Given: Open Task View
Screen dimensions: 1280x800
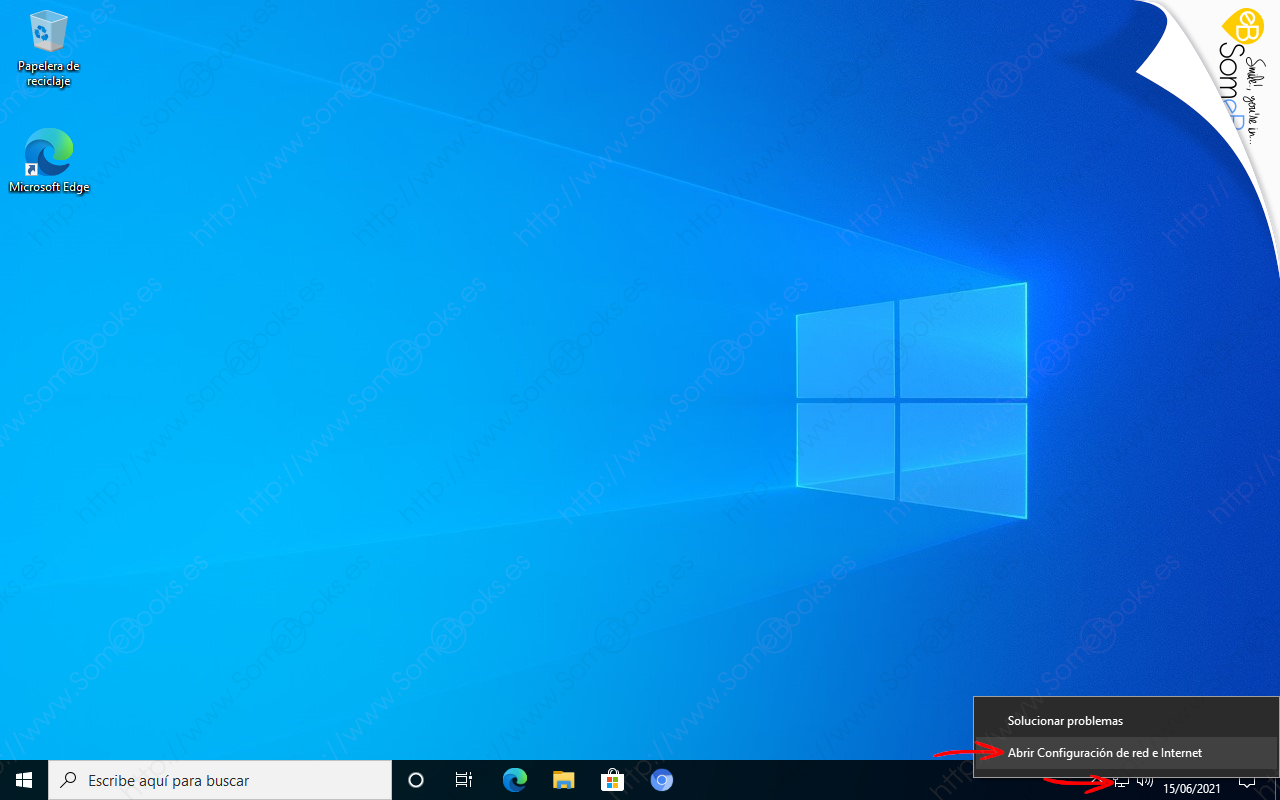Looking at the screenshot, I should (x=463, y=780).
